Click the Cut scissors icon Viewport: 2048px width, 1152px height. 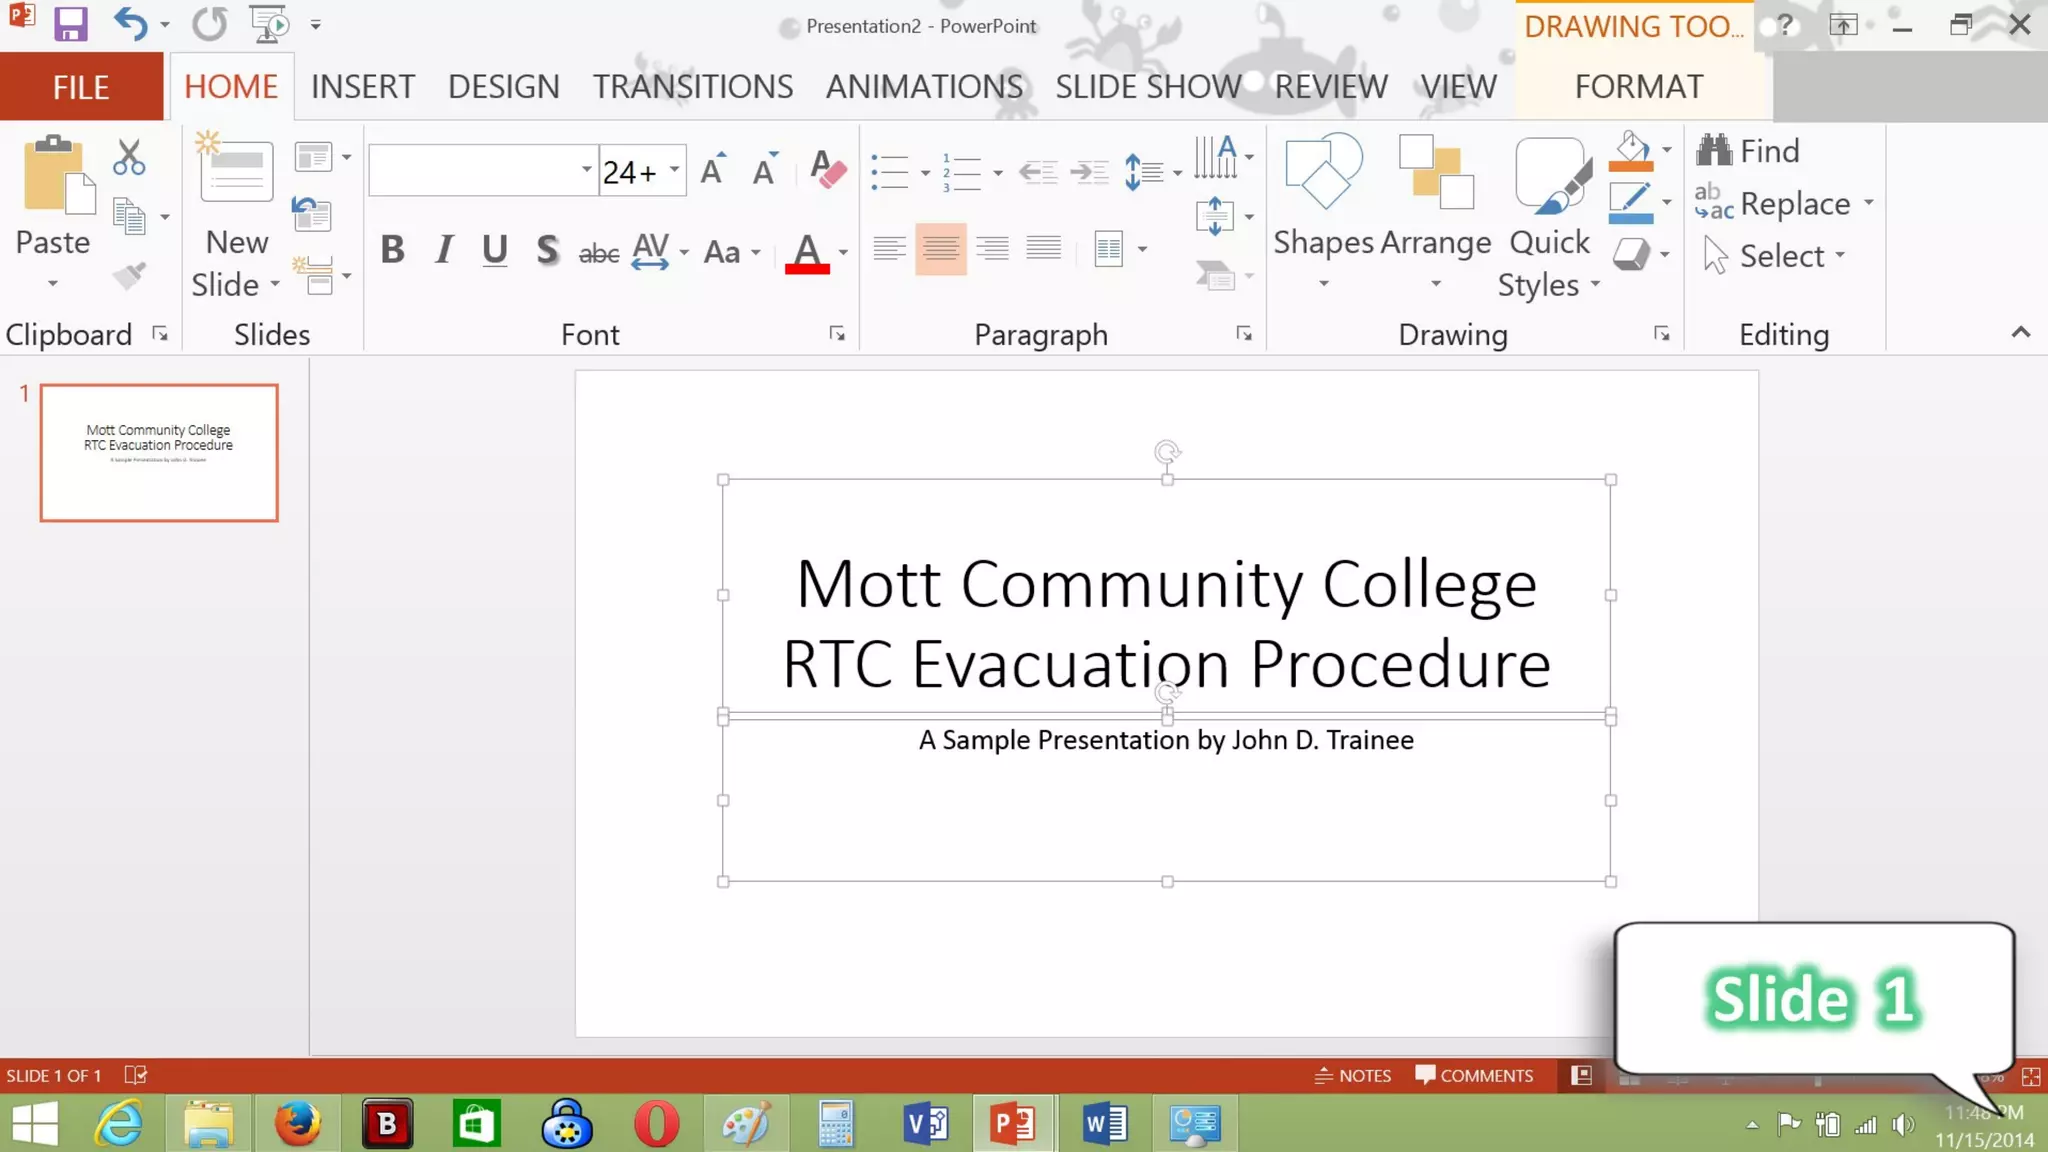[x=129, y=158]
